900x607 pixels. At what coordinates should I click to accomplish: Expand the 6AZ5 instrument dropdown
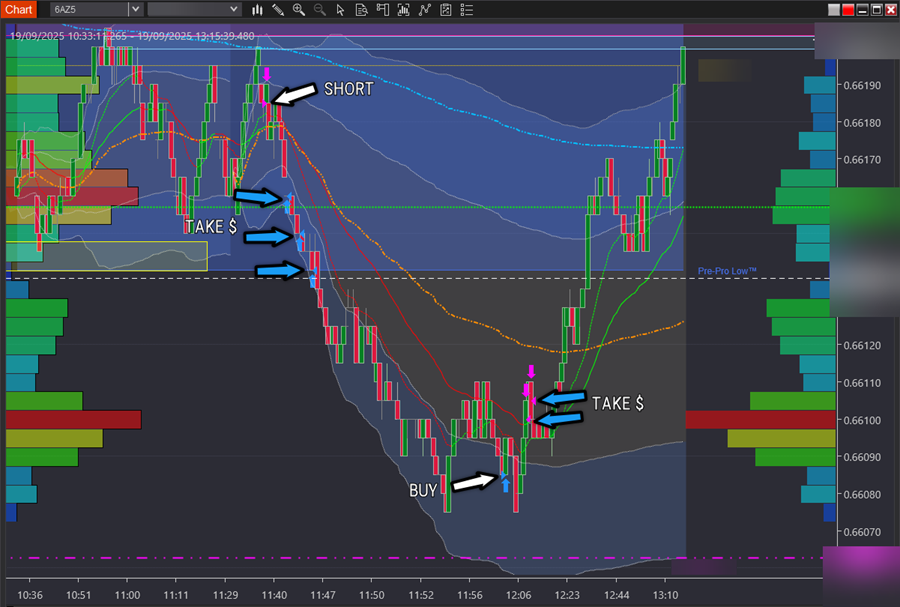(134, 9)
